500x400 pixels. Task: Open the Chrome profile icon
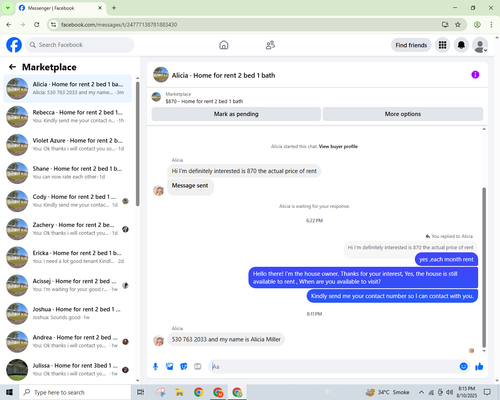click(477, 25)
